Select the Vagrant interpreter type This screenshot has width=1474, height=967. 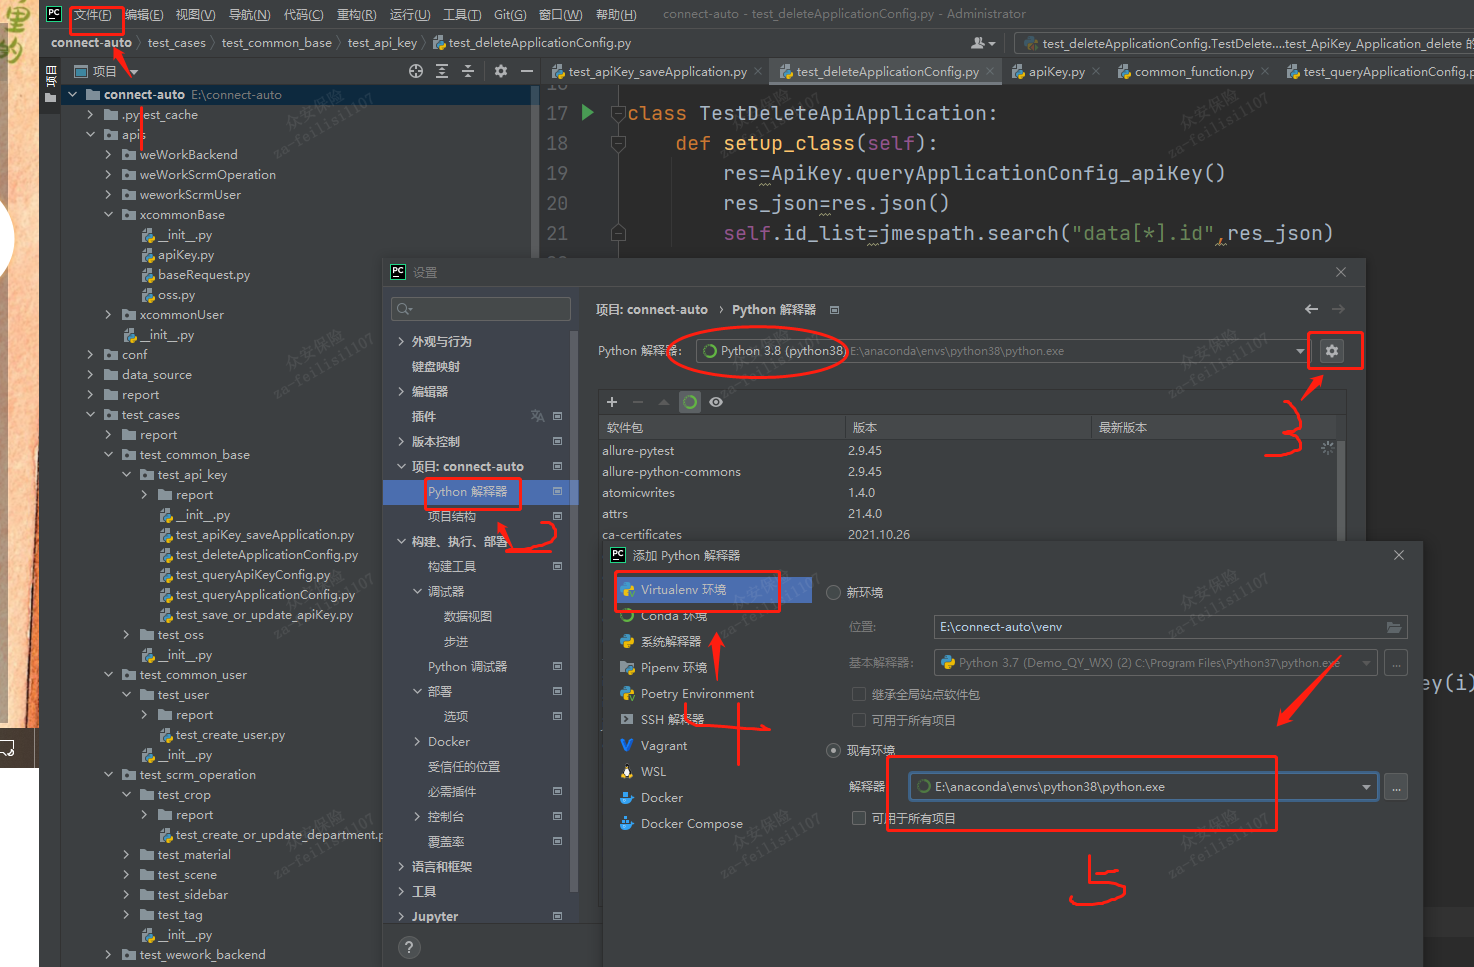pyautogui.click(x=663, y=745)
